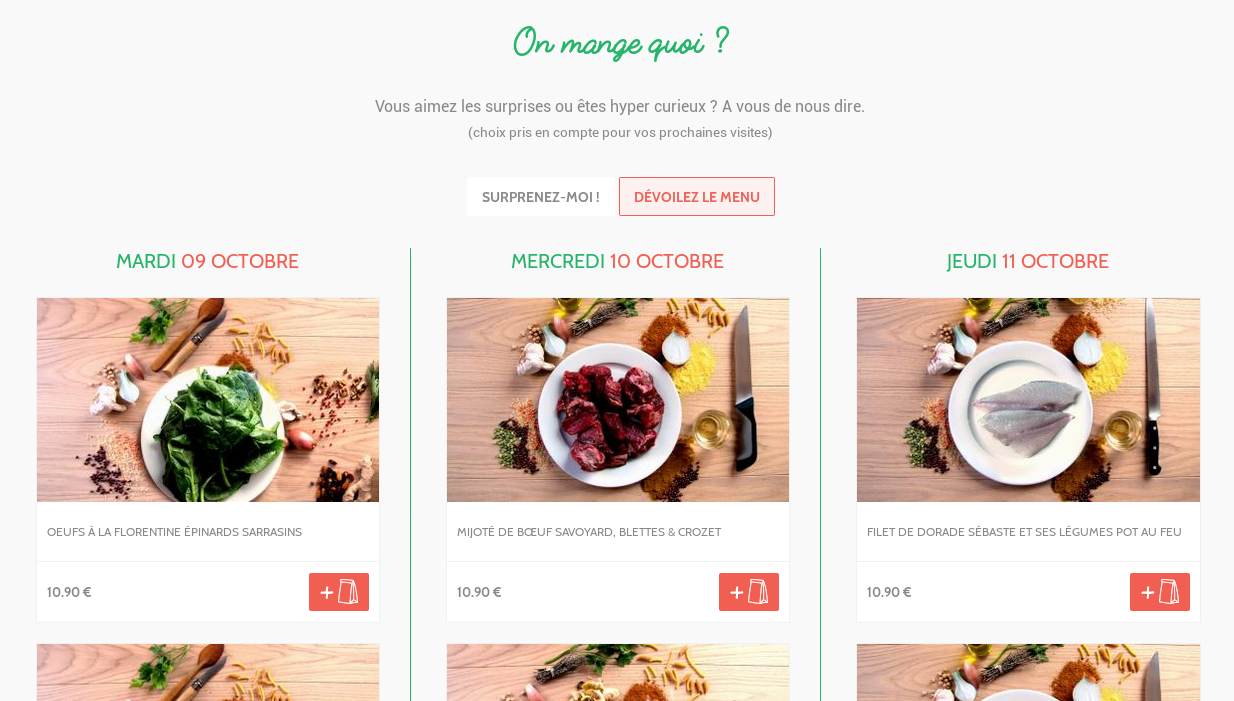Screen dimensions: 1234x701
Task: Click the 10.90 € price under Thursday dish
Action: pyautogui.click(x=889, y=592)
